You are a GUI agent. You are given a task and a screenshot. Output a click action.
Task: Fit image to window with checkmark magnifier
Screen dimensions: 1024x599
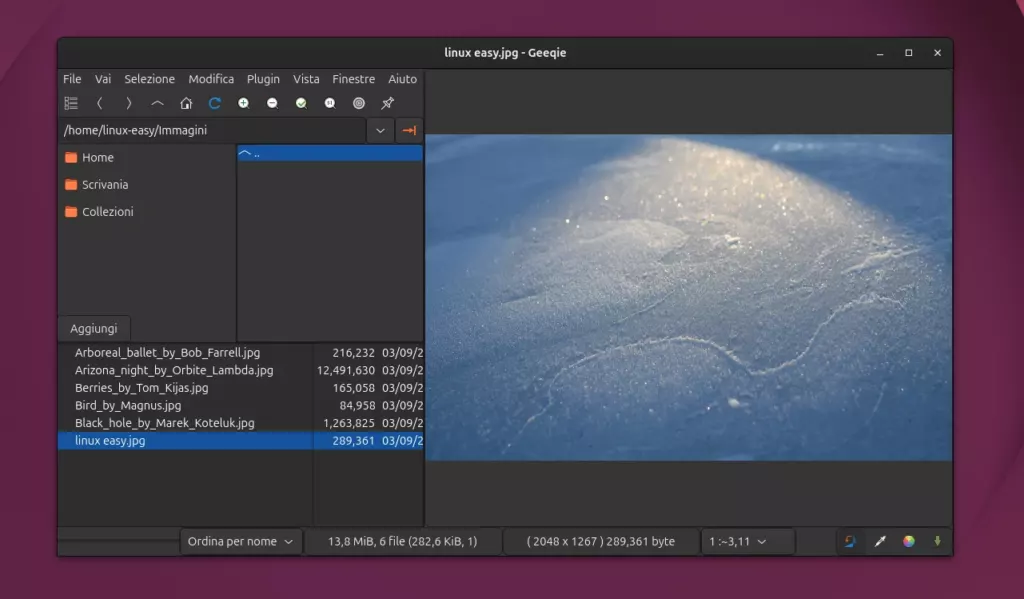coord(301,103)
